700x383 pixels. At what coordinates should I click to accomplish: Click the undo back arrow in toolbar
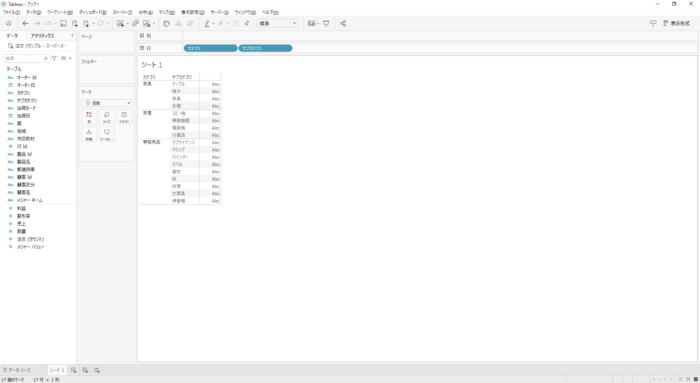25,24
